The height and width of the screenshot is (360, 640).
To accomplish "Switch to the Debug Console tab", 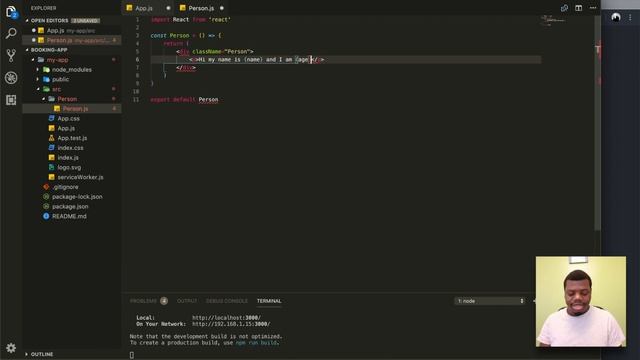I will [x=227, y=301].
